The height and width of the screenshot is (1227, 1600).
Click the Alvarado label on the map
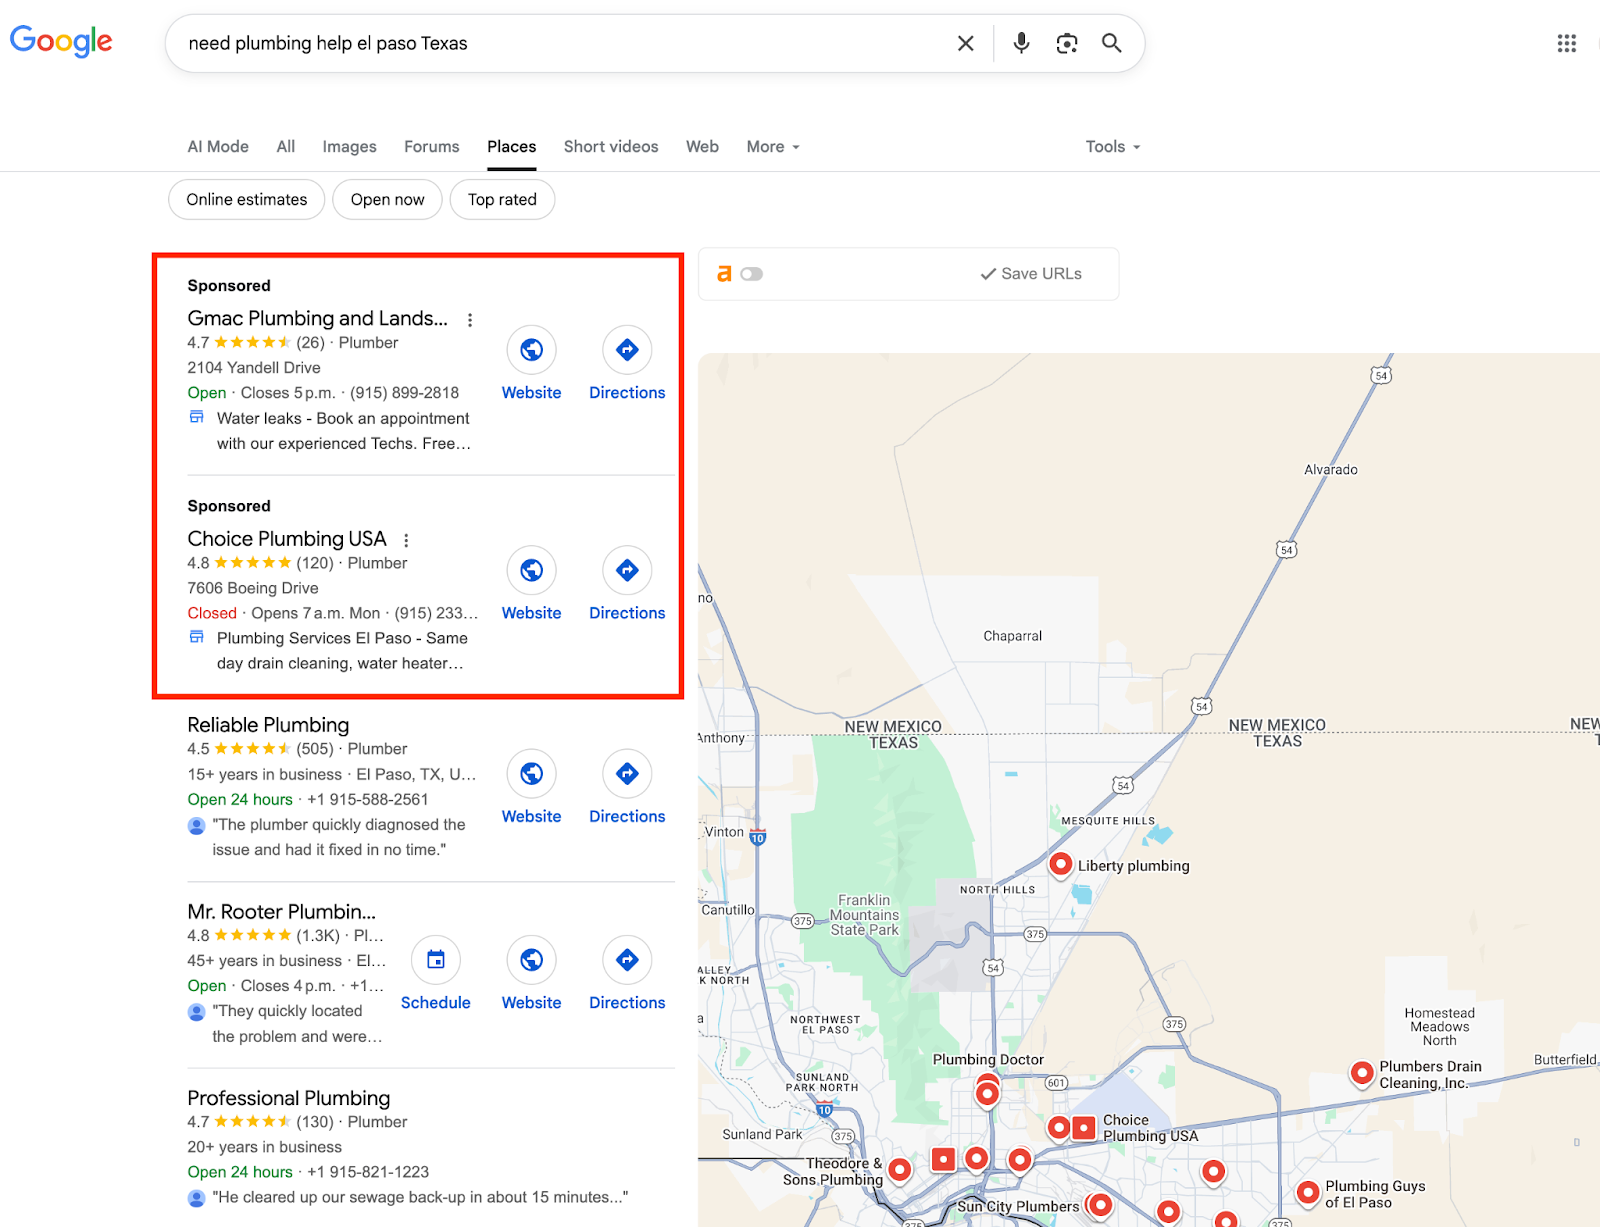pos(1331,470)
